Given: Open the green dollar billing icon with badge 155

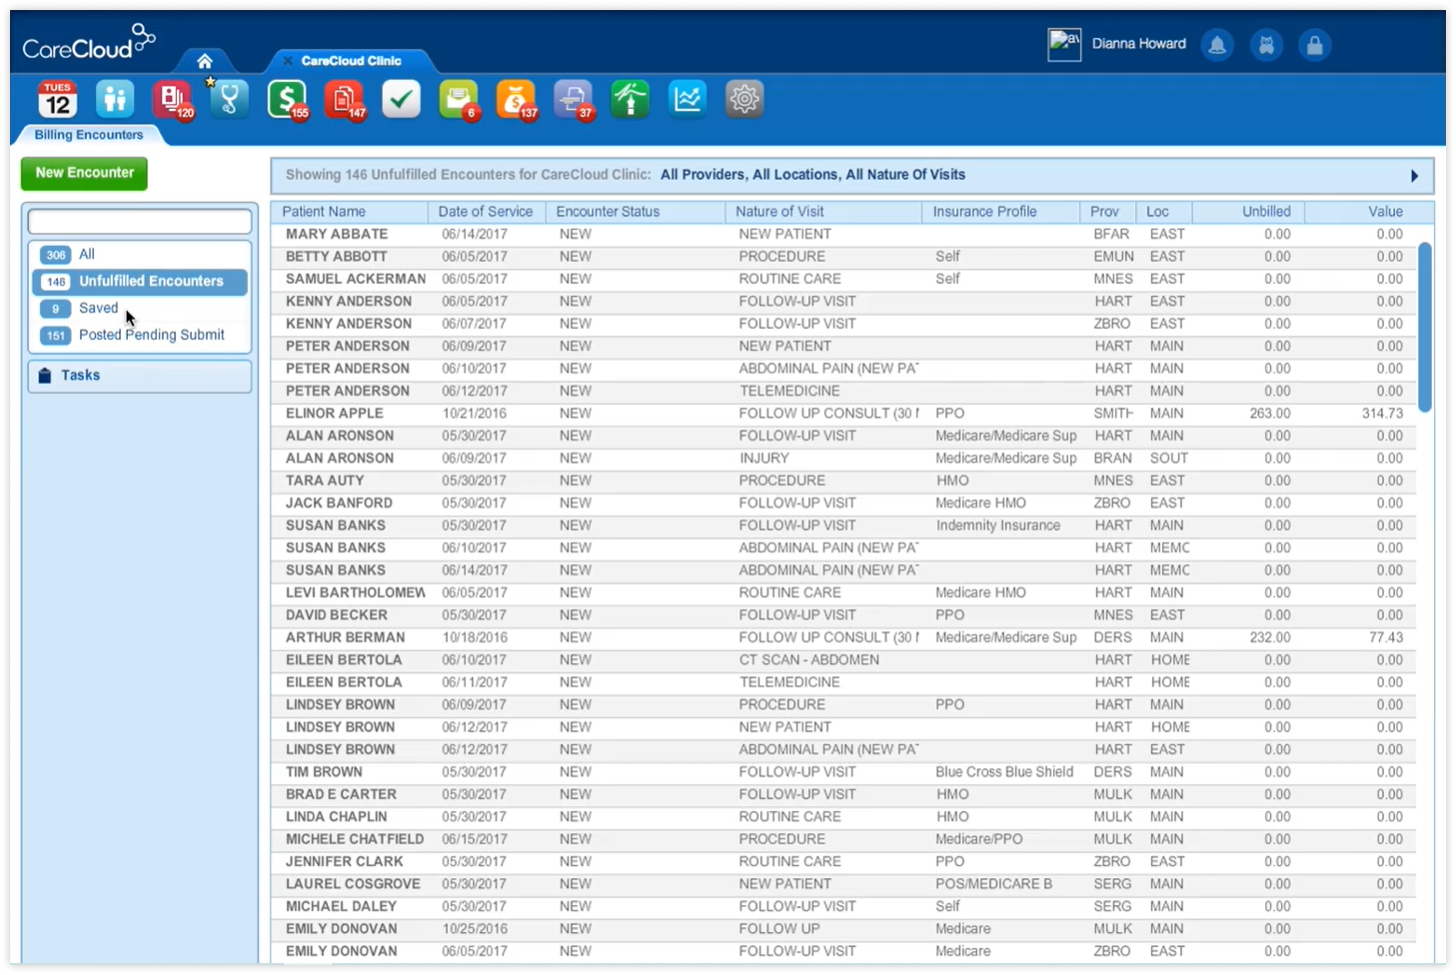Looking at the screenshot, I should point(287,99).
